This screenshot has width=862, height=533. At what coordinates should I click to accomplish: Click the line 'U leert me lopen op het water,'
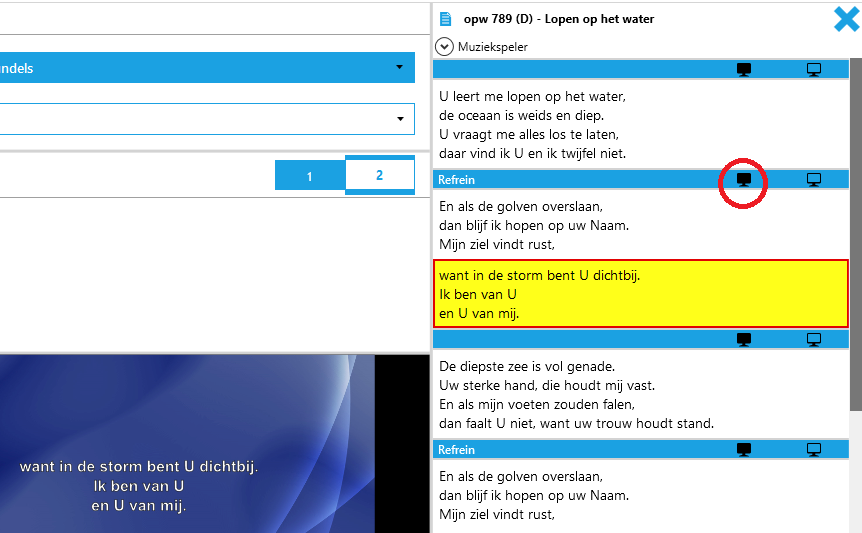[532, 97]
